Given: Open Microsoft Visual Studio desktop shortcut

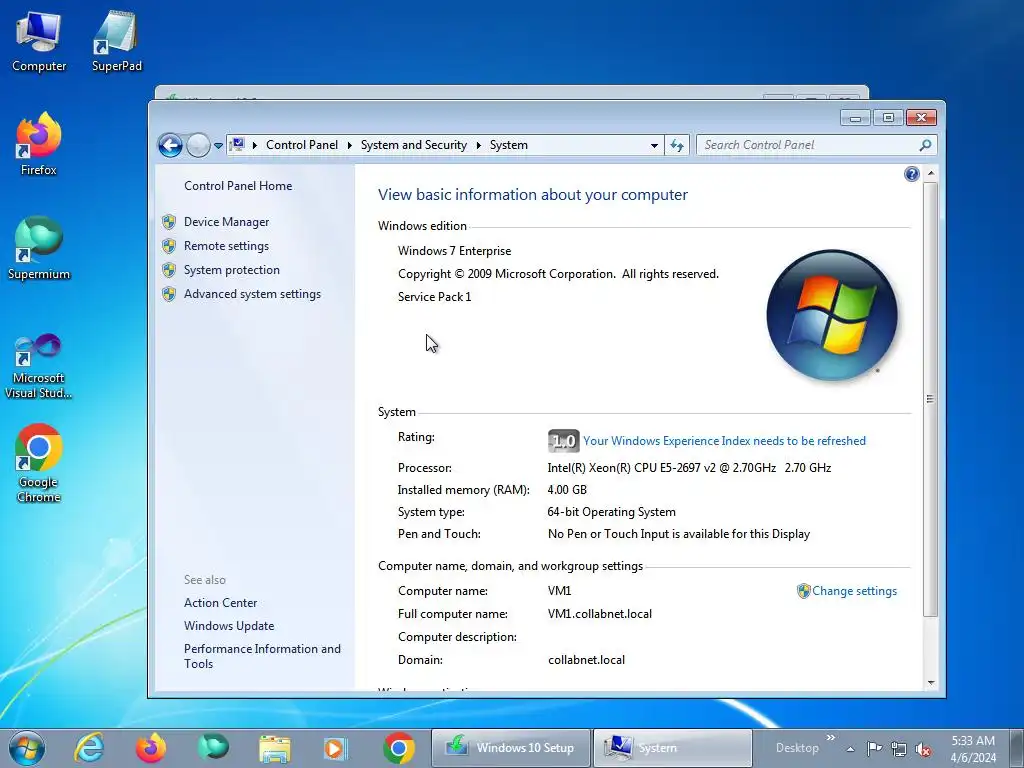Looking at the screenshot, I should [x=39, y=366].
